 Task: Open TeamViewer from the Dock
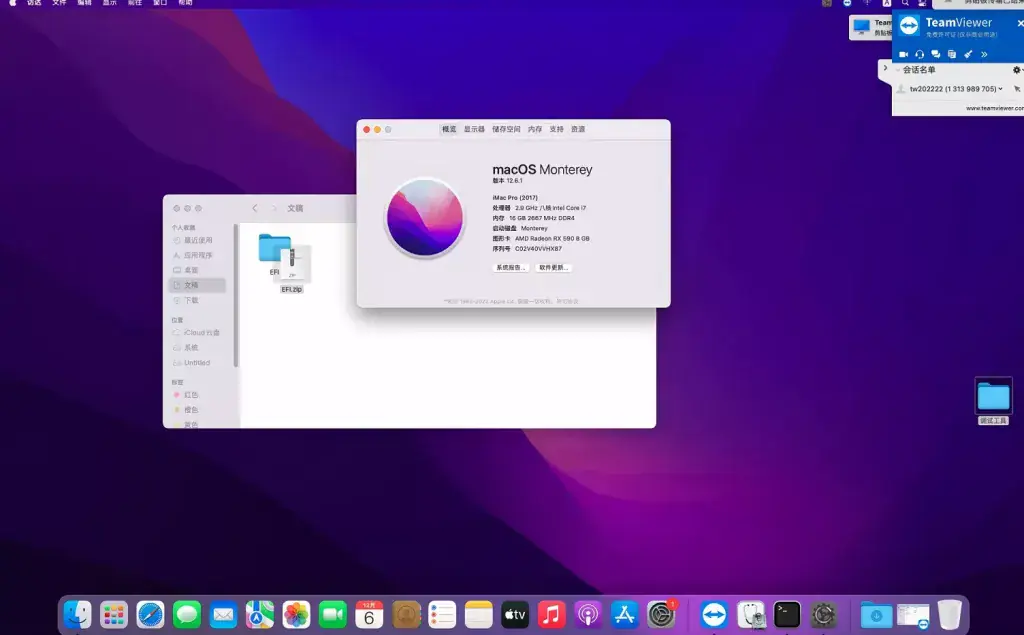click(x=714, y=615)
